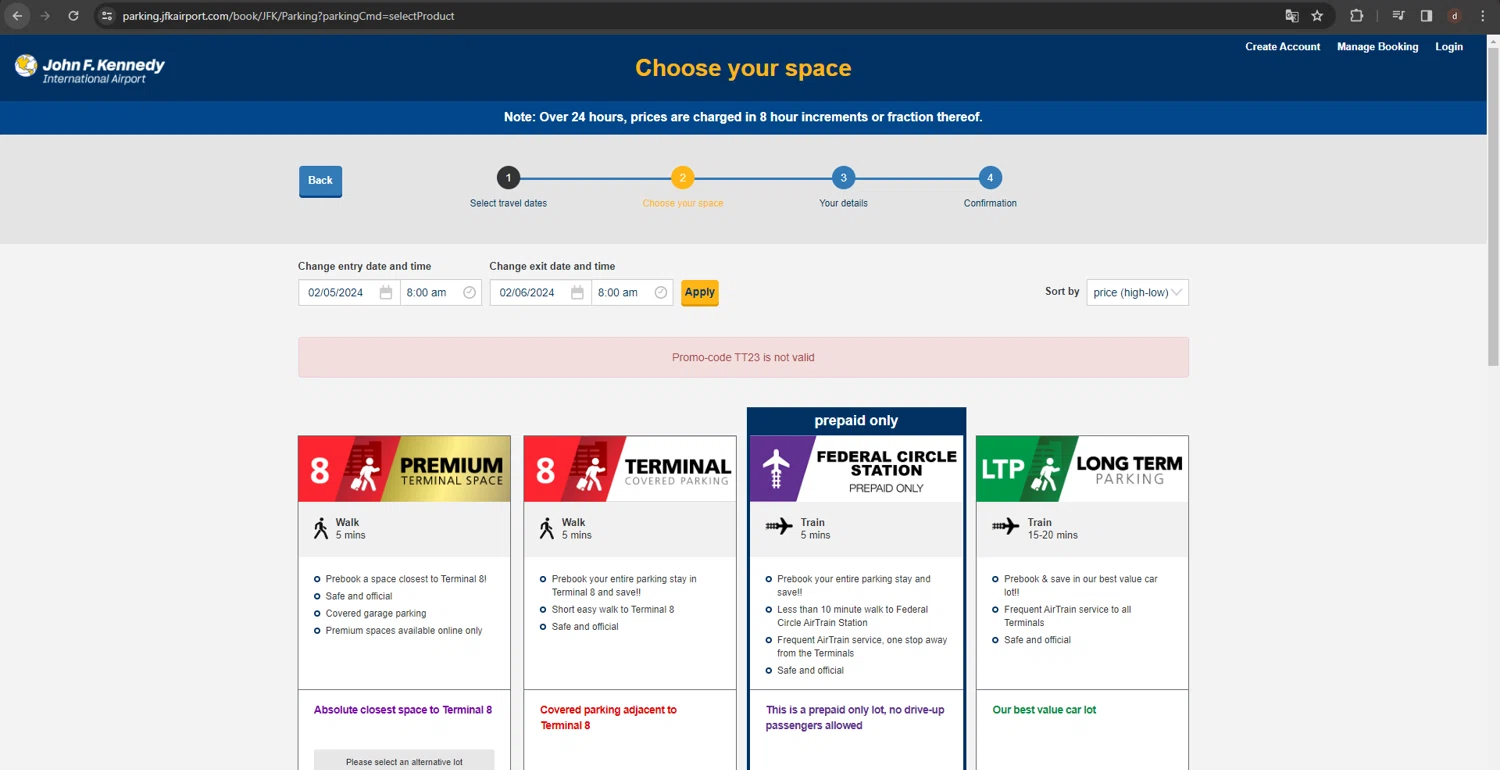Viewport: 1500px width, 770px height.
Task: Click the translate page icon
Action: [1292, 16]
